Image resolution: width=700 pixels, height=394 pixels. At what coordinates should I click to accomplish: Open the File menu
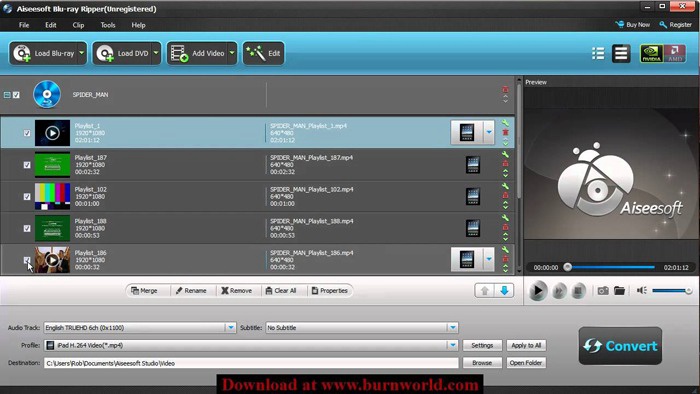tap(24, 25)
